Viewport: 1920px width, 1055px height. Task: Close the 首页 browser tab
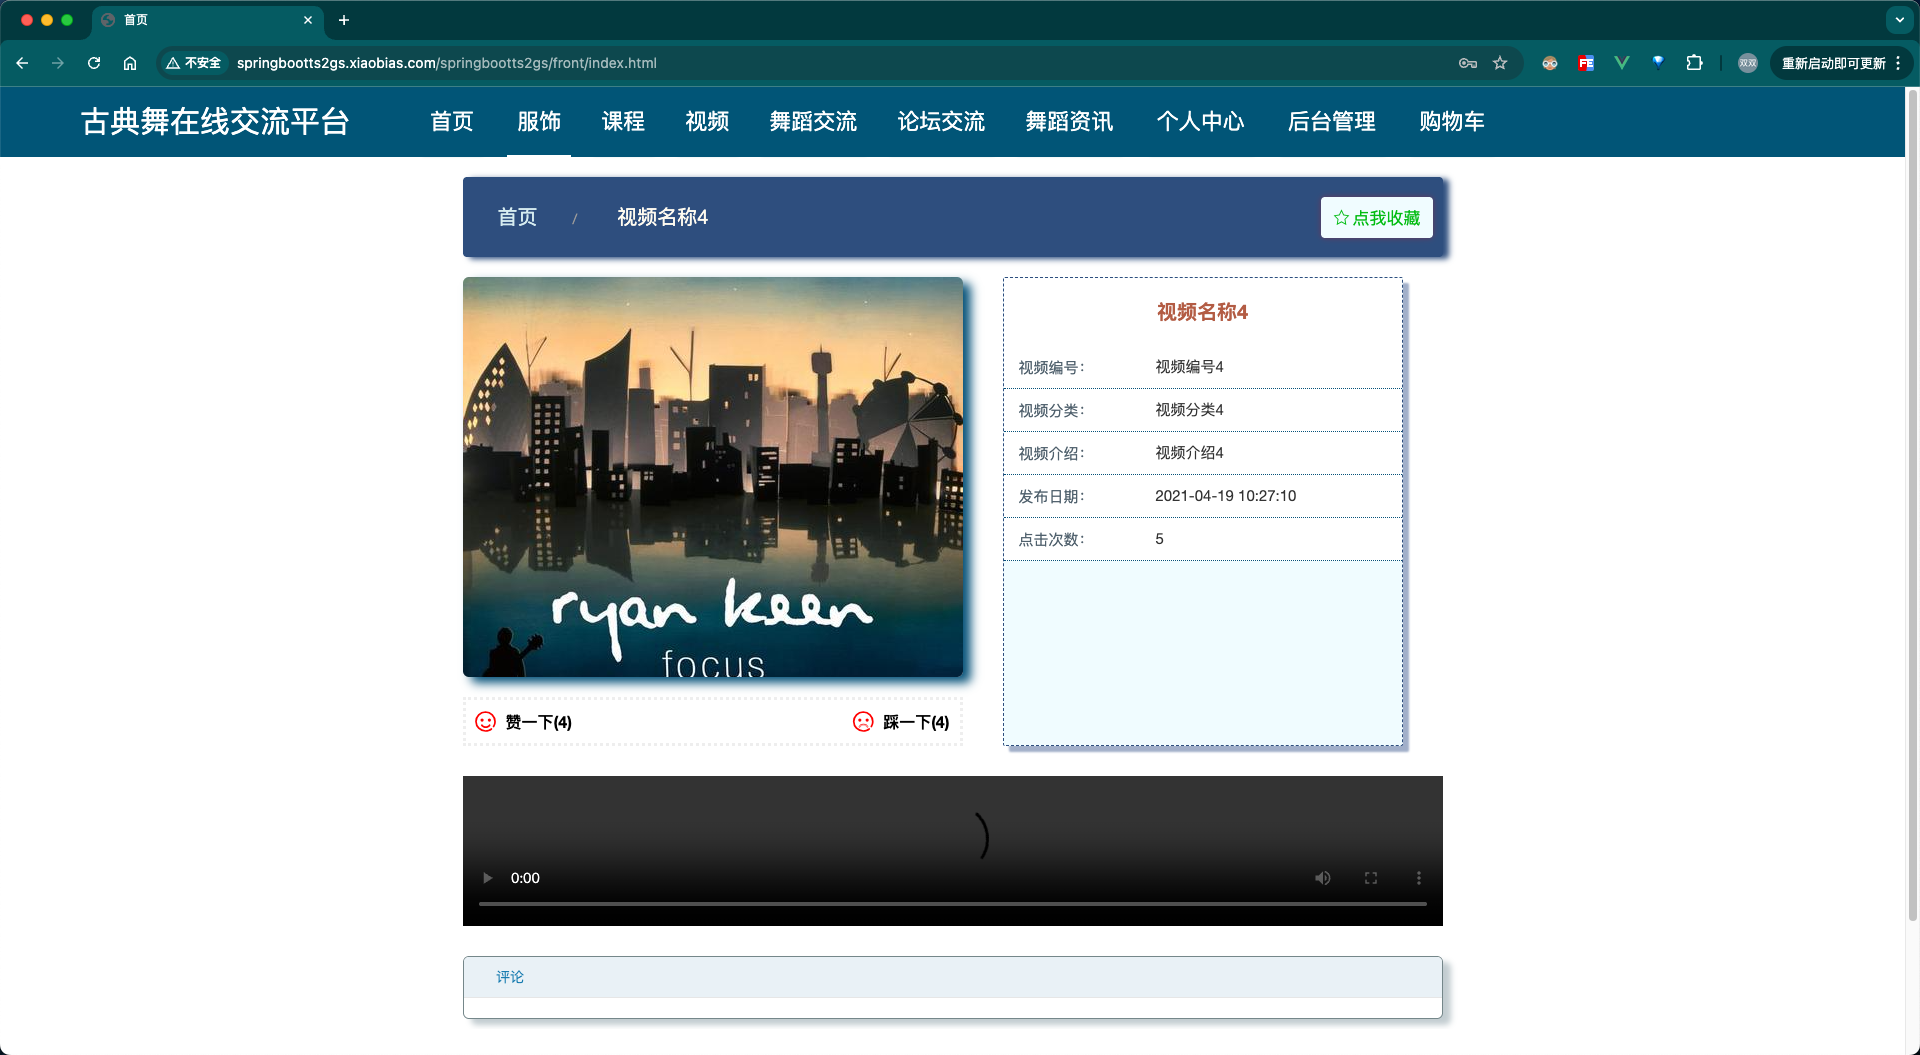click(308, 20)
